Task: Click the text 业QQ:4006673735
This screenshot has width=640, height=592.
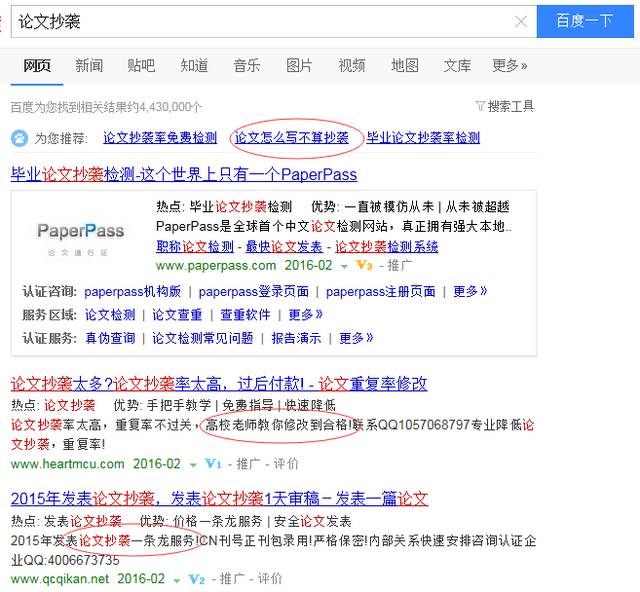Action: (65, 560)
